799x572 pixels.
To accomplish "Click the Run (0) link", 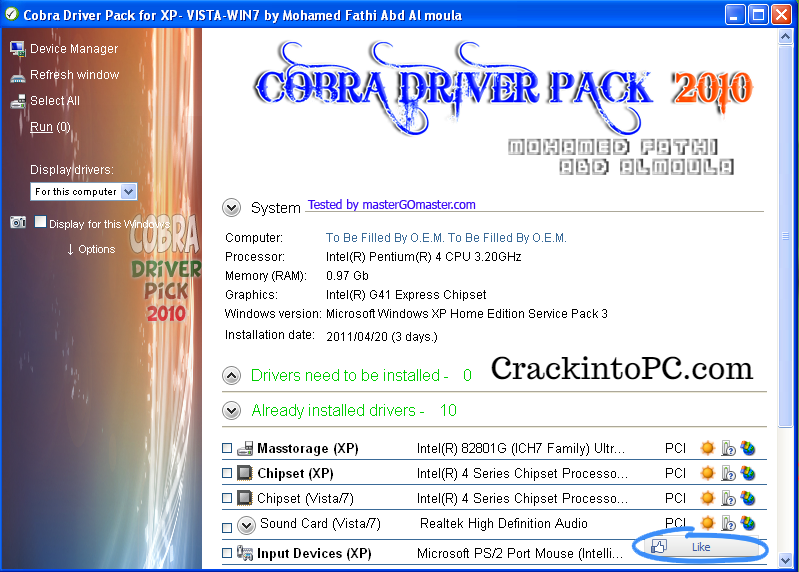I will (50, 127).
